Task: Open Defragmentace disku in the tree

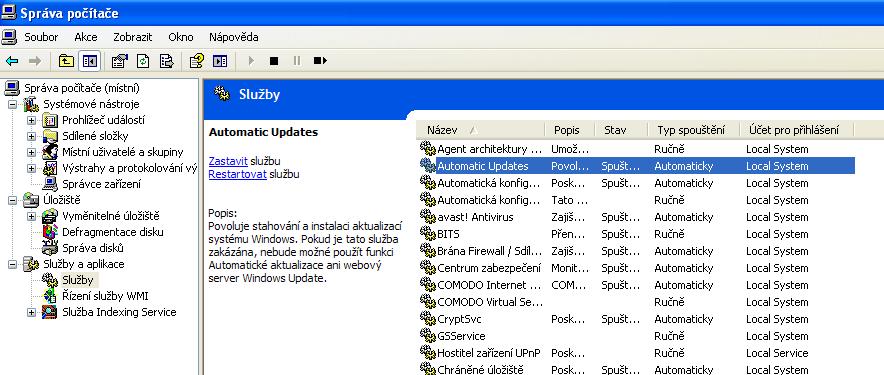Action: [x=113, y=232]
